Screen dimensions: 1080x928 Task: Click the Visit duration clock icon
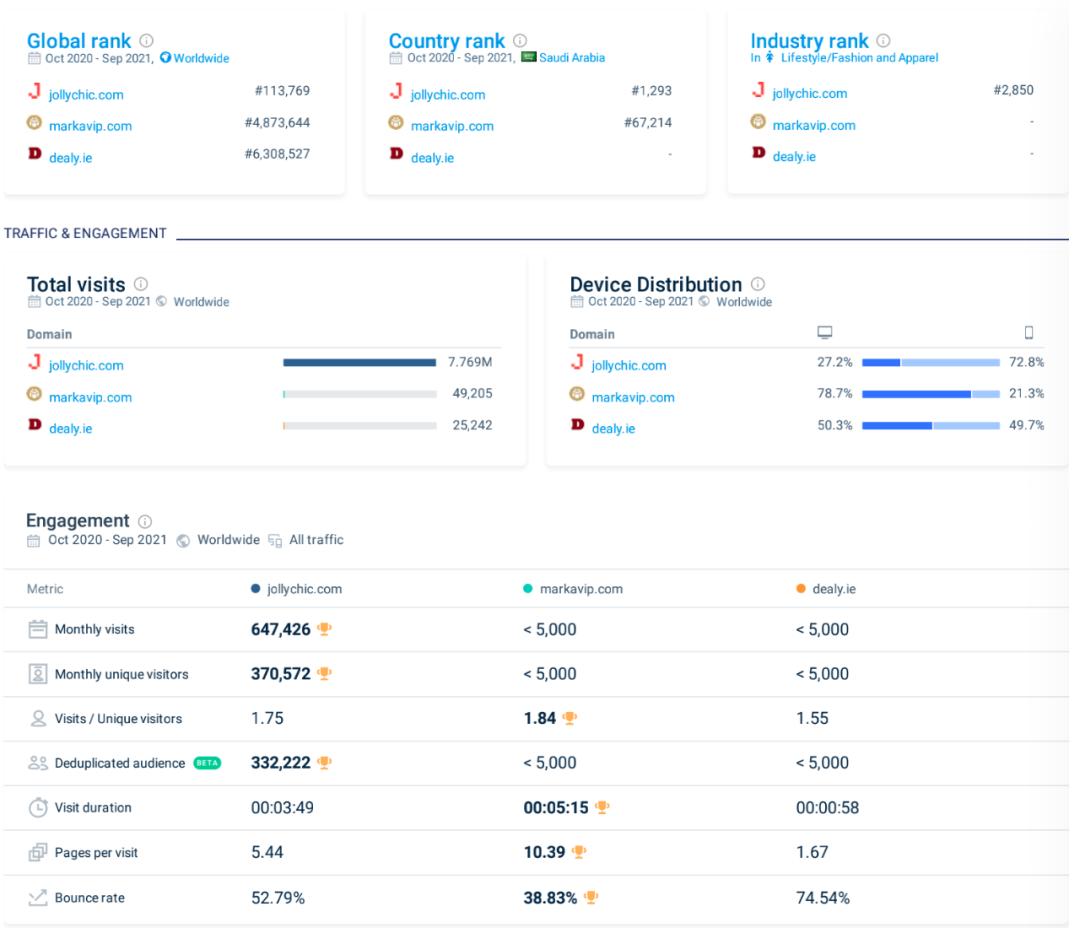(38, 807)
